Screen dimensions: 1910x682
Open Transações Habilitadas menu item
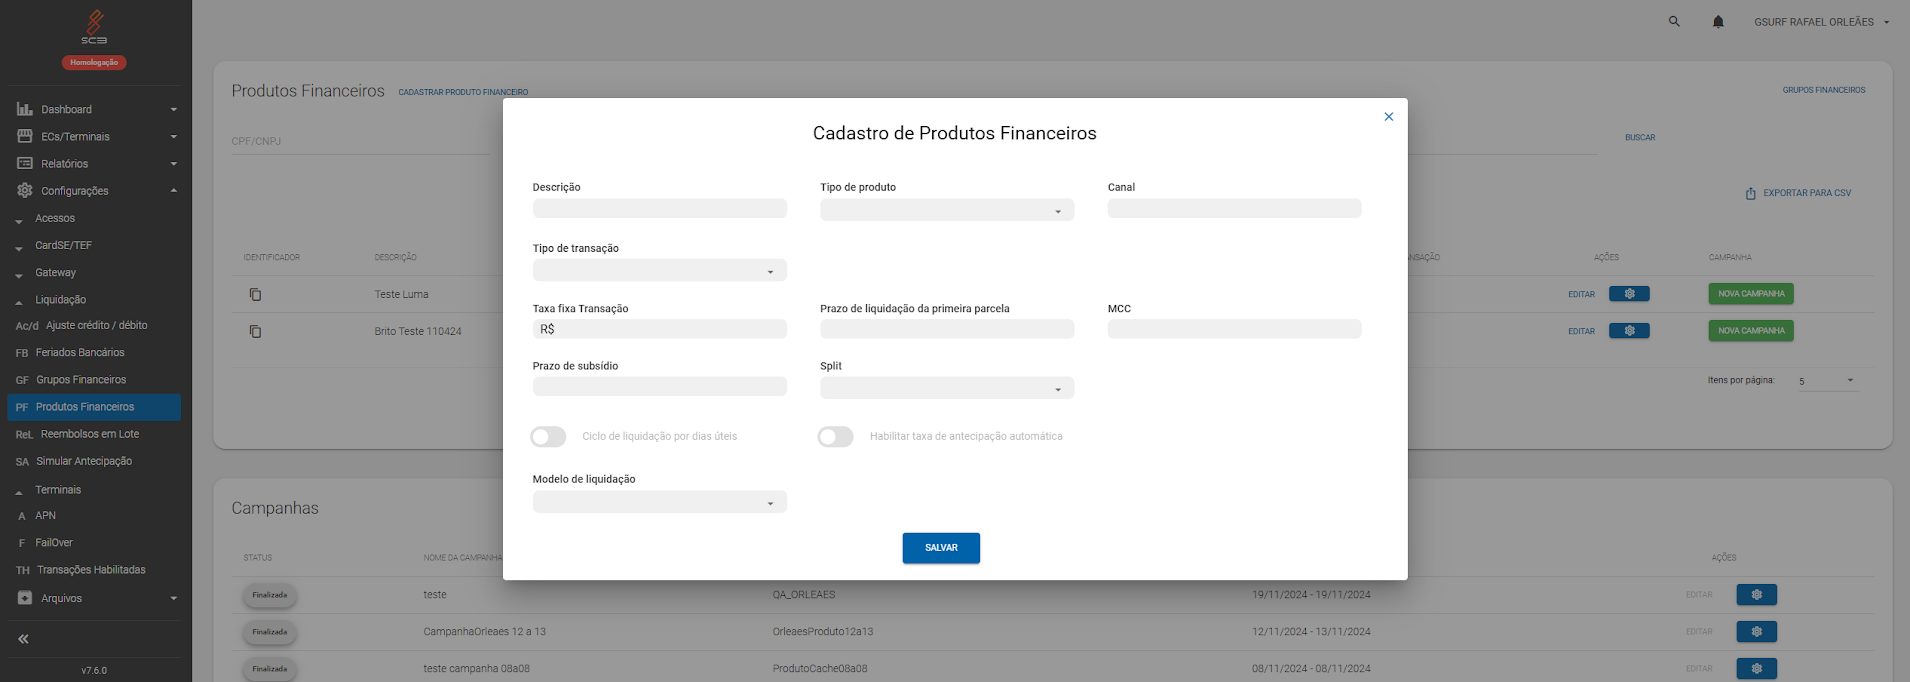[94, 570]
